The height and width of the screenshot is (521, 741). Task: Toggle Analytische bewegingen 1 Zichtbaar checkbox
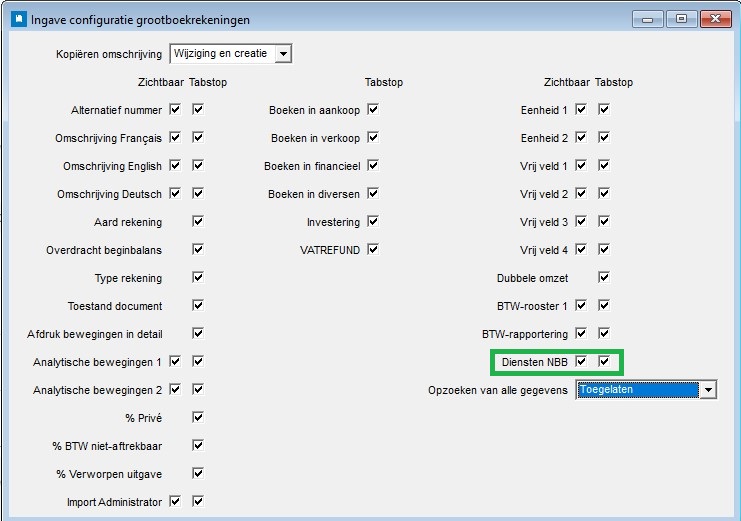[x=175, y=361]
